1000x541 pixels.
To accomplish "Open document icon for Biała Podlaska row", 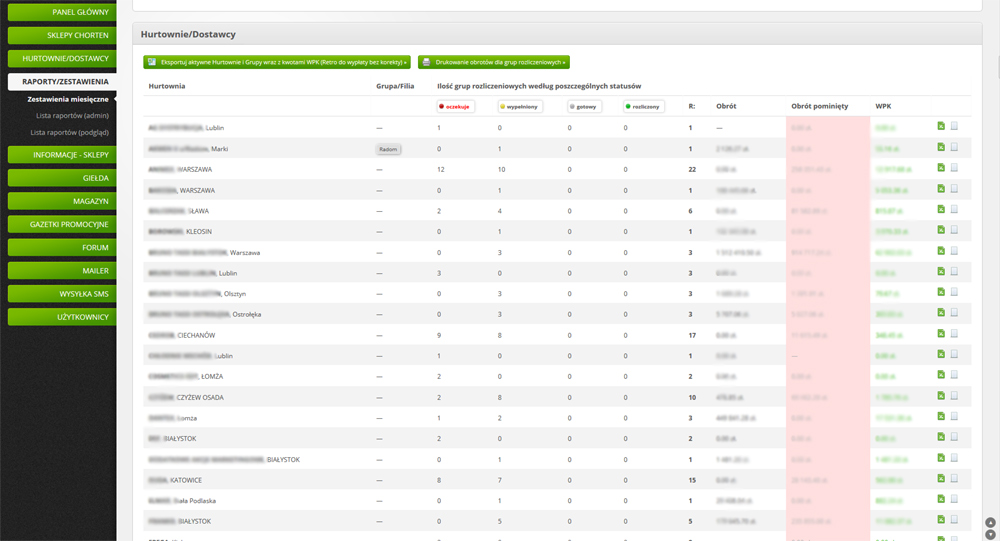I will click(x=954, y=500).
